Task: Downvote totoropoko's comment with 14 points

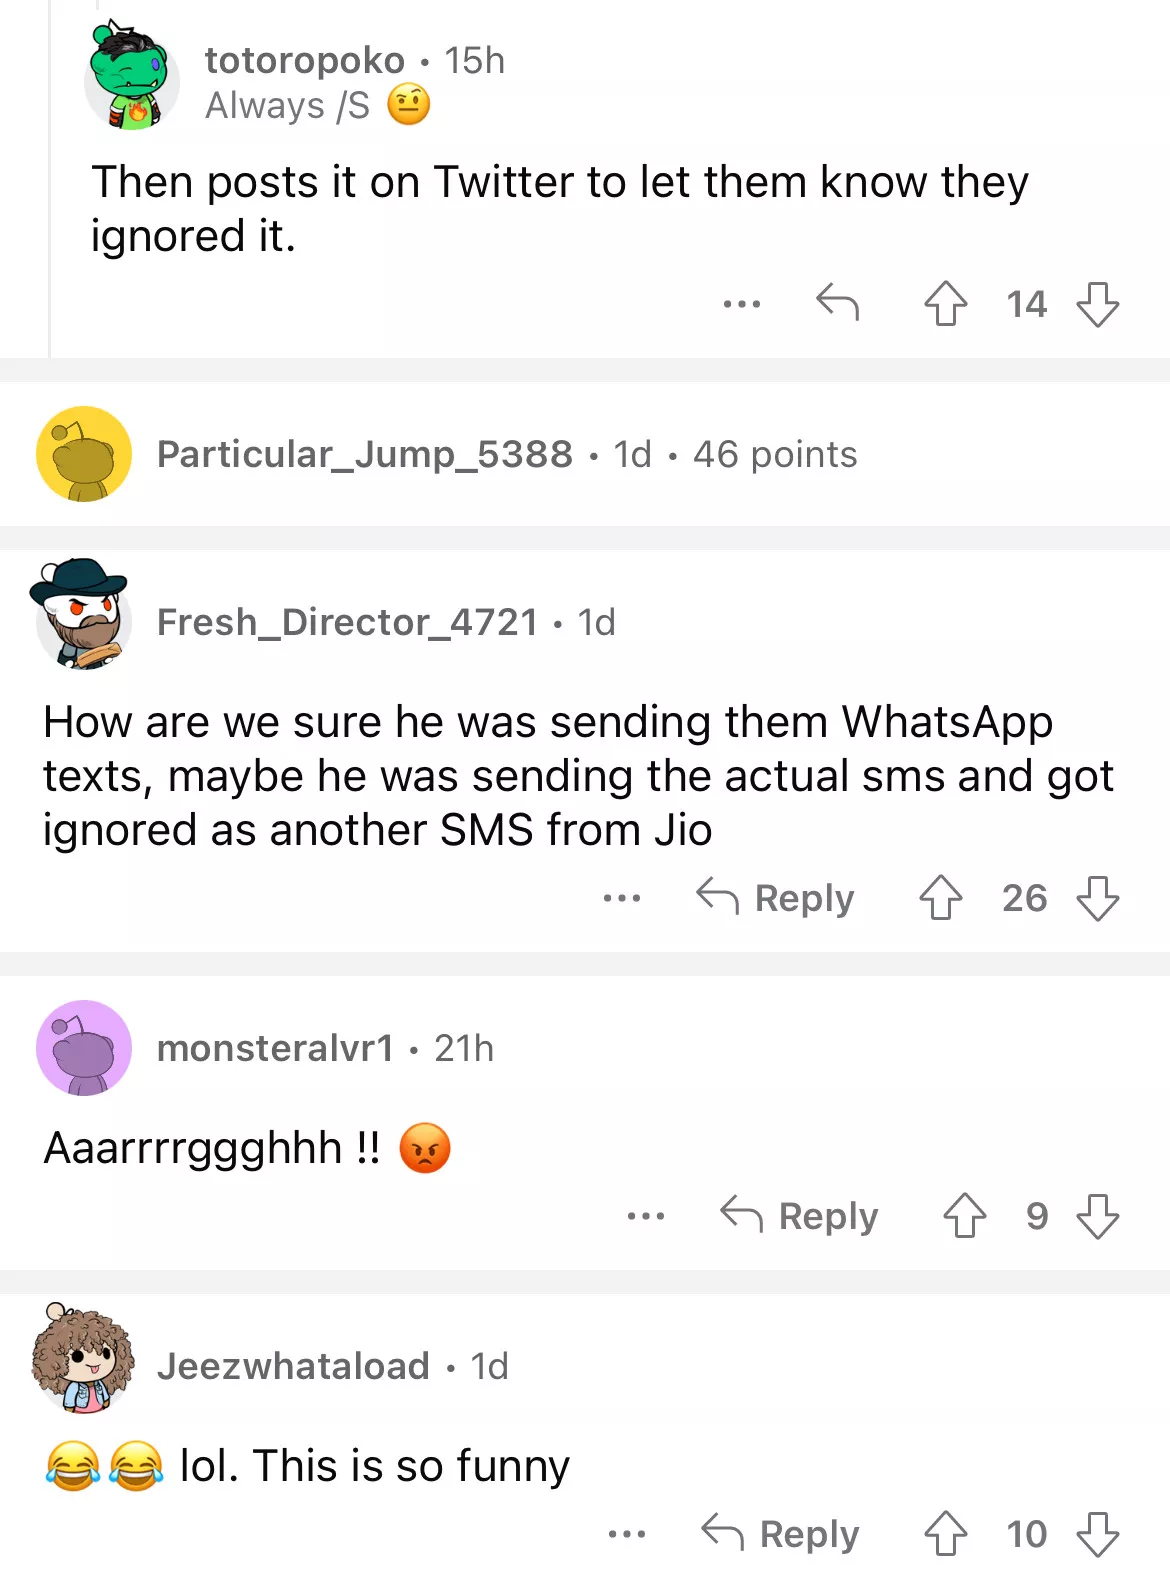Action: coord(1097,304)
